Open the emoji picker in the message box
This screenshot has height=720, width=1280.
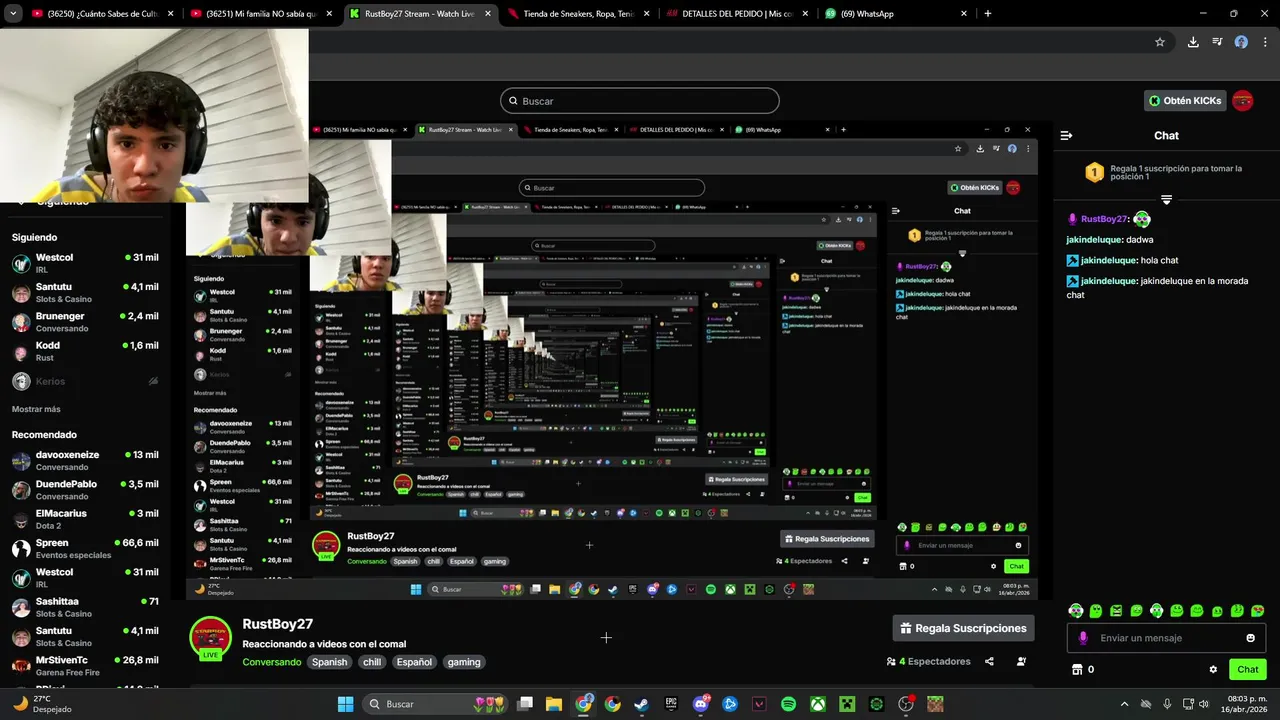coord(1250,638)
